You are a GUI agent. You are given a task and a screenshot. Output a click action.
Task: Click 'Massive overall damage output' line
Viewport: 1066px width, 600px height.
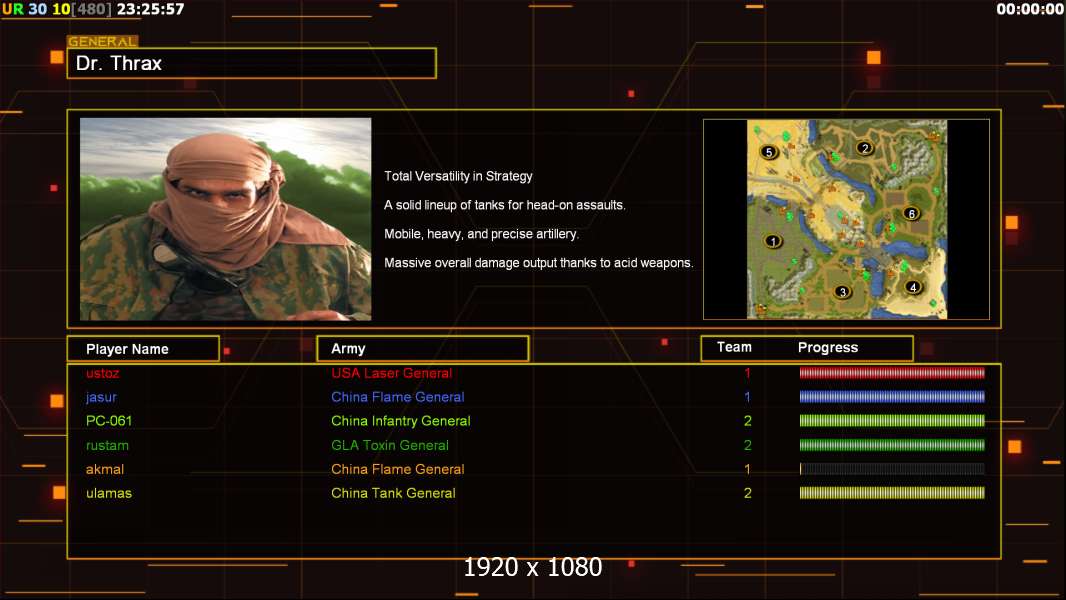click(538, 262)
